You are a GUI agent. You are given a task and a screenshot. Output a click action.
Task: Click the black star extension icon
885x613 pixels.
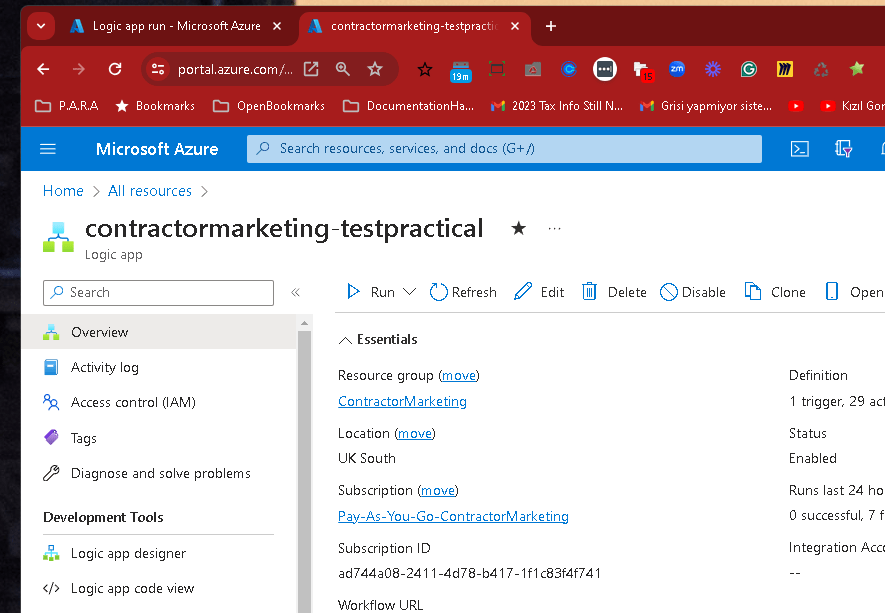coord(425,69)
